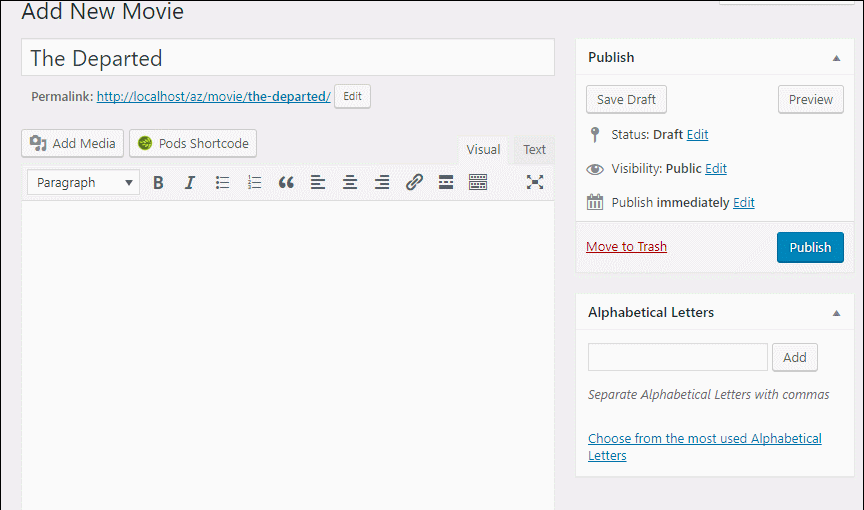Insert a numbered list
Screen dimensions: 864x510
pos(254,182)
